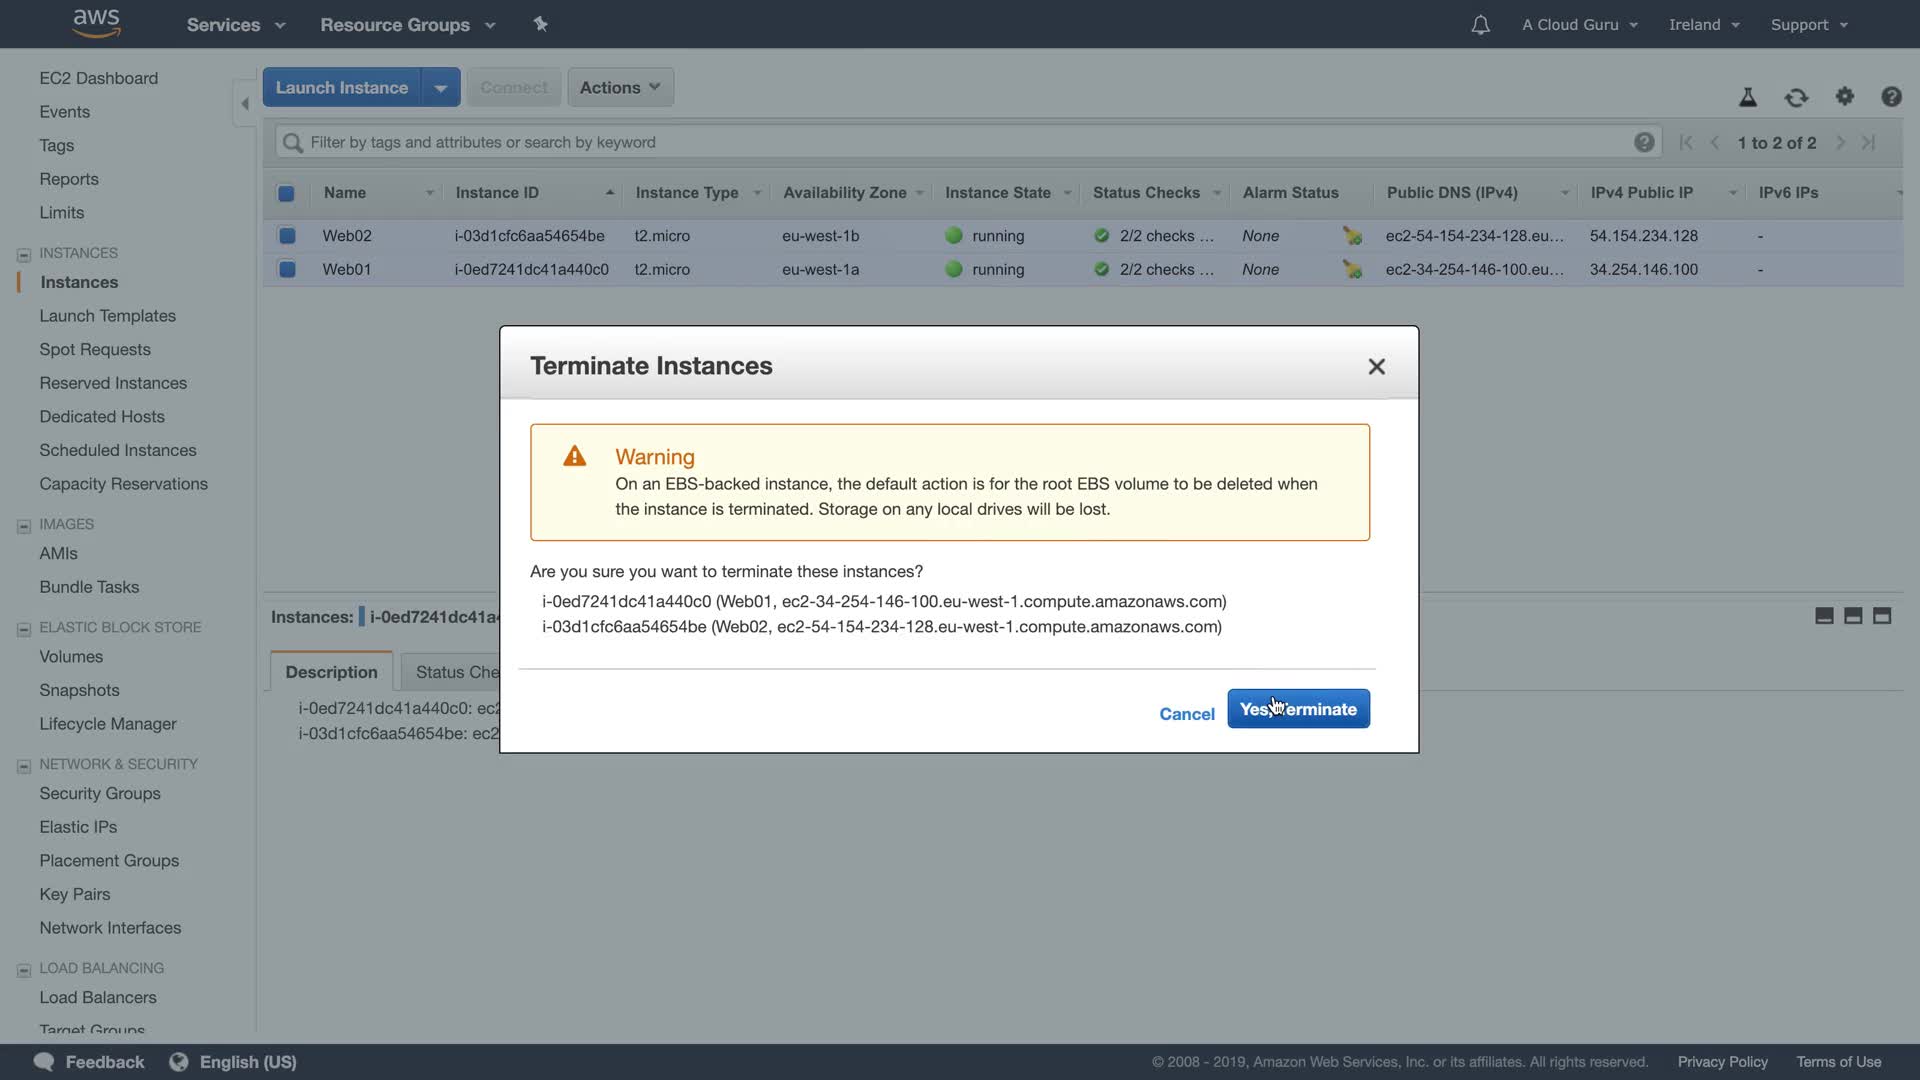Click Cancel in the terminate dialog
1920x1080 pixels.
coord(1186,714)
